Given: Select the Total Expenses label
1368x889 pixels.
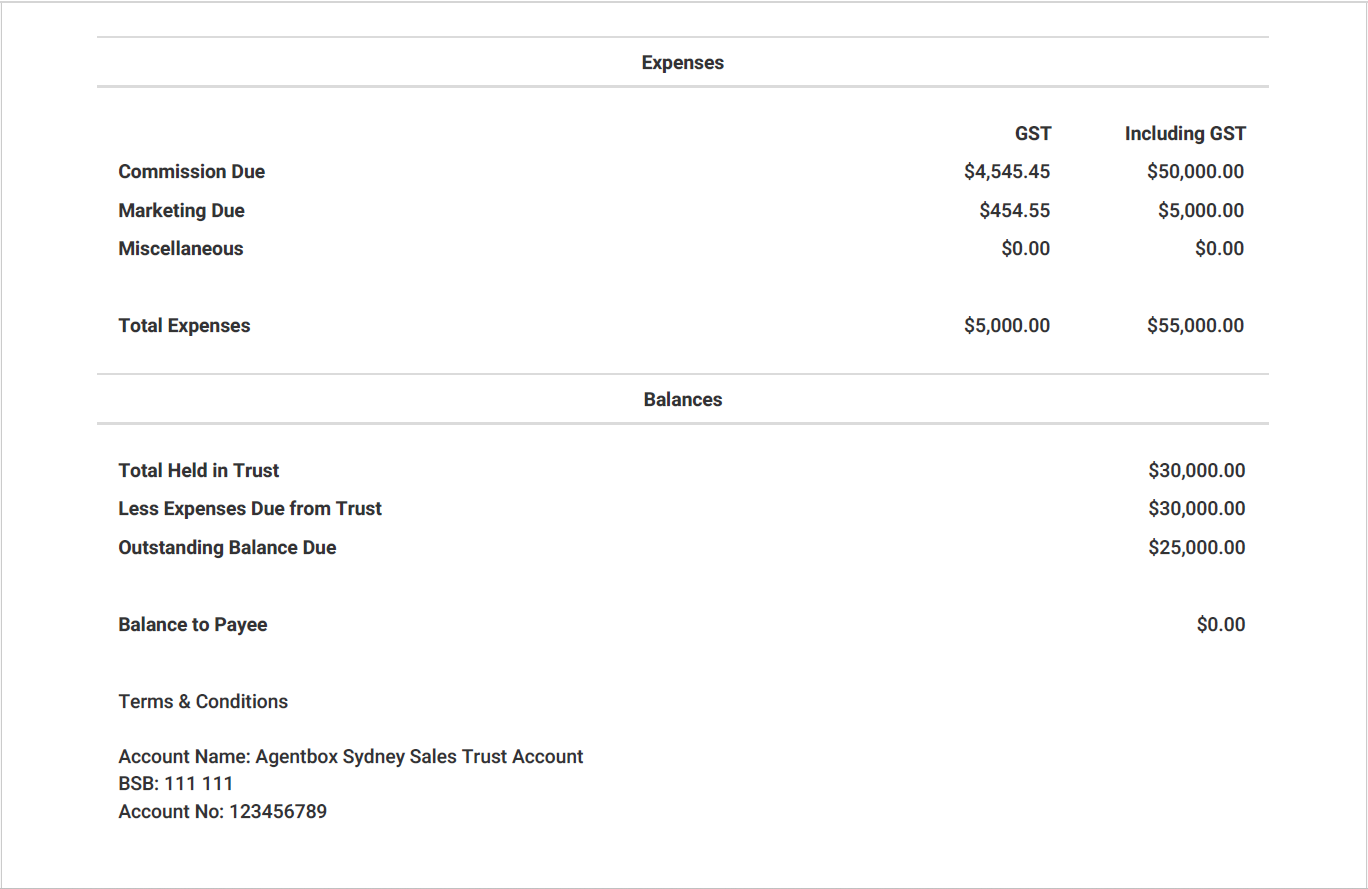Looking at the screenshot, I should click(x=185, y=326).
